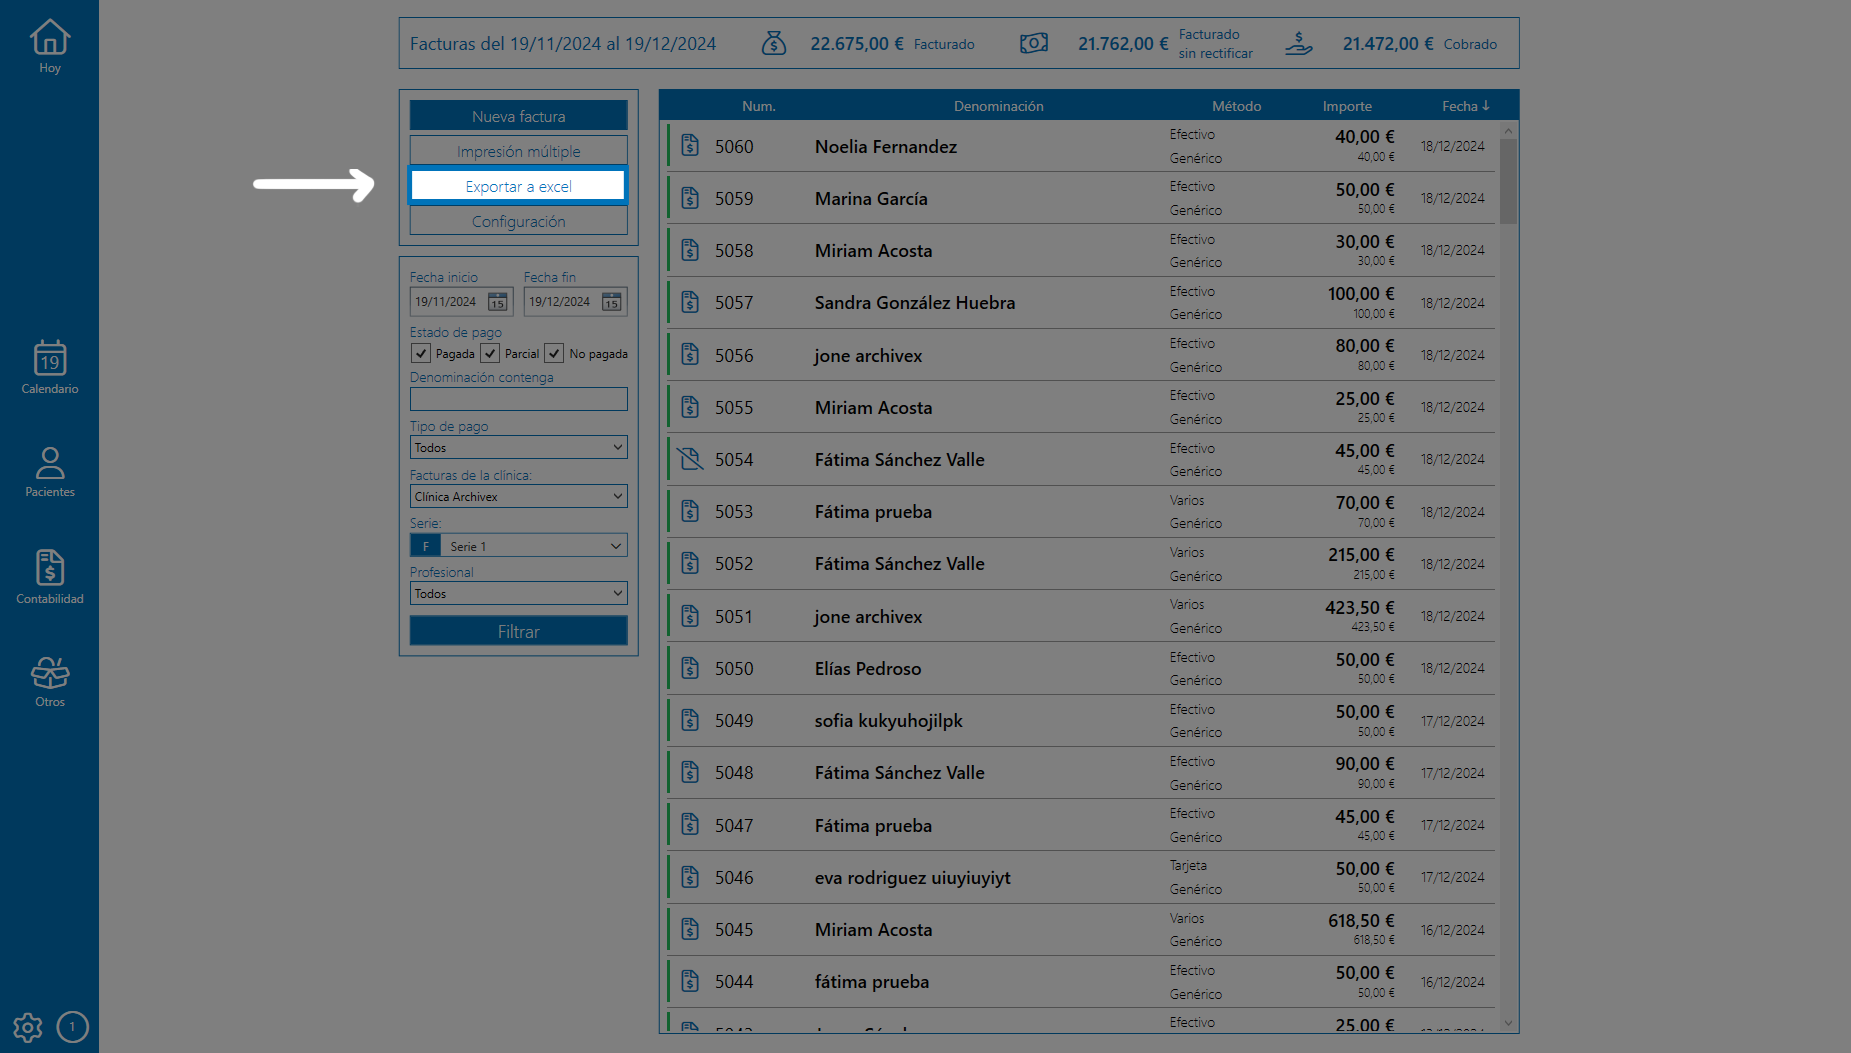Screen dimensions: 1851x1053
Task: Expand the Tipo de pago dropdown
Action: tap(518, 448)
